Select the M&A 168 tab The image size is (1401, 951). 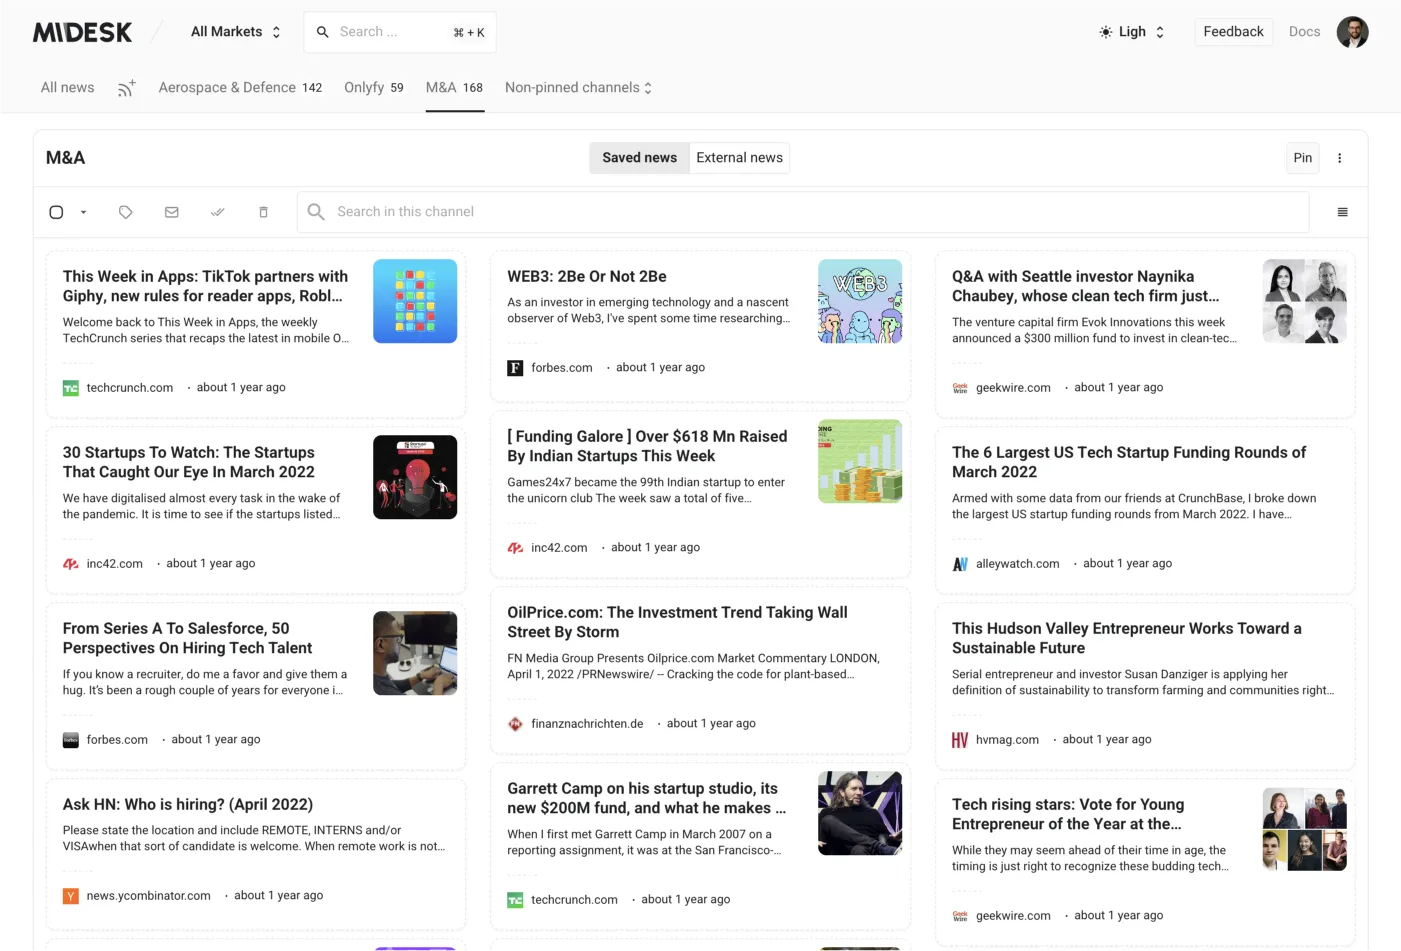[454, 88]
